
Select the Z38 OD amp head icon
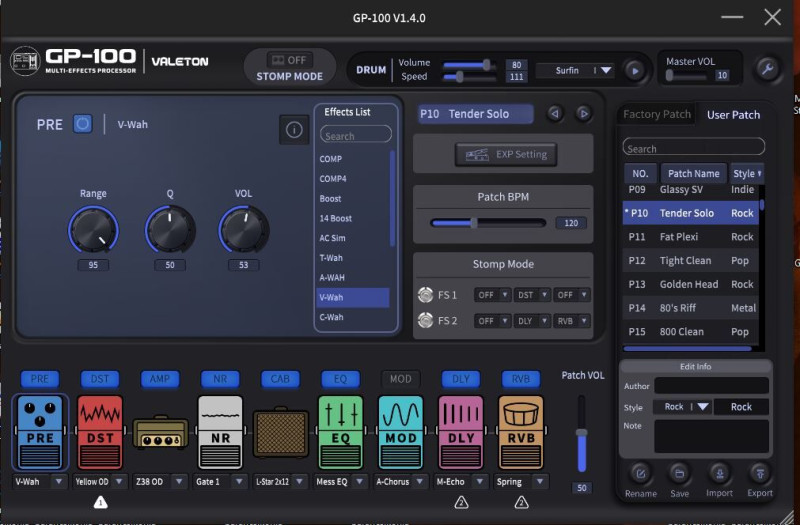(160, 432)
